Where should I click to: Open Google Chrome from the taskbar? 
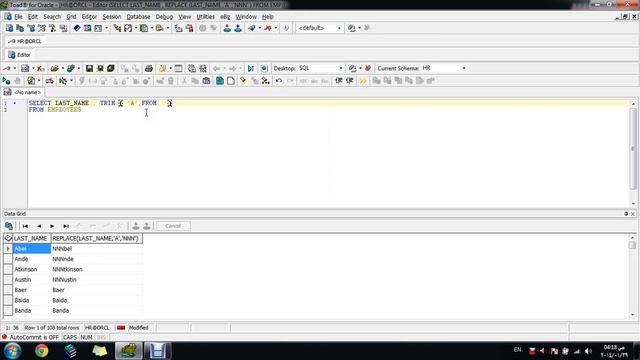42,351
